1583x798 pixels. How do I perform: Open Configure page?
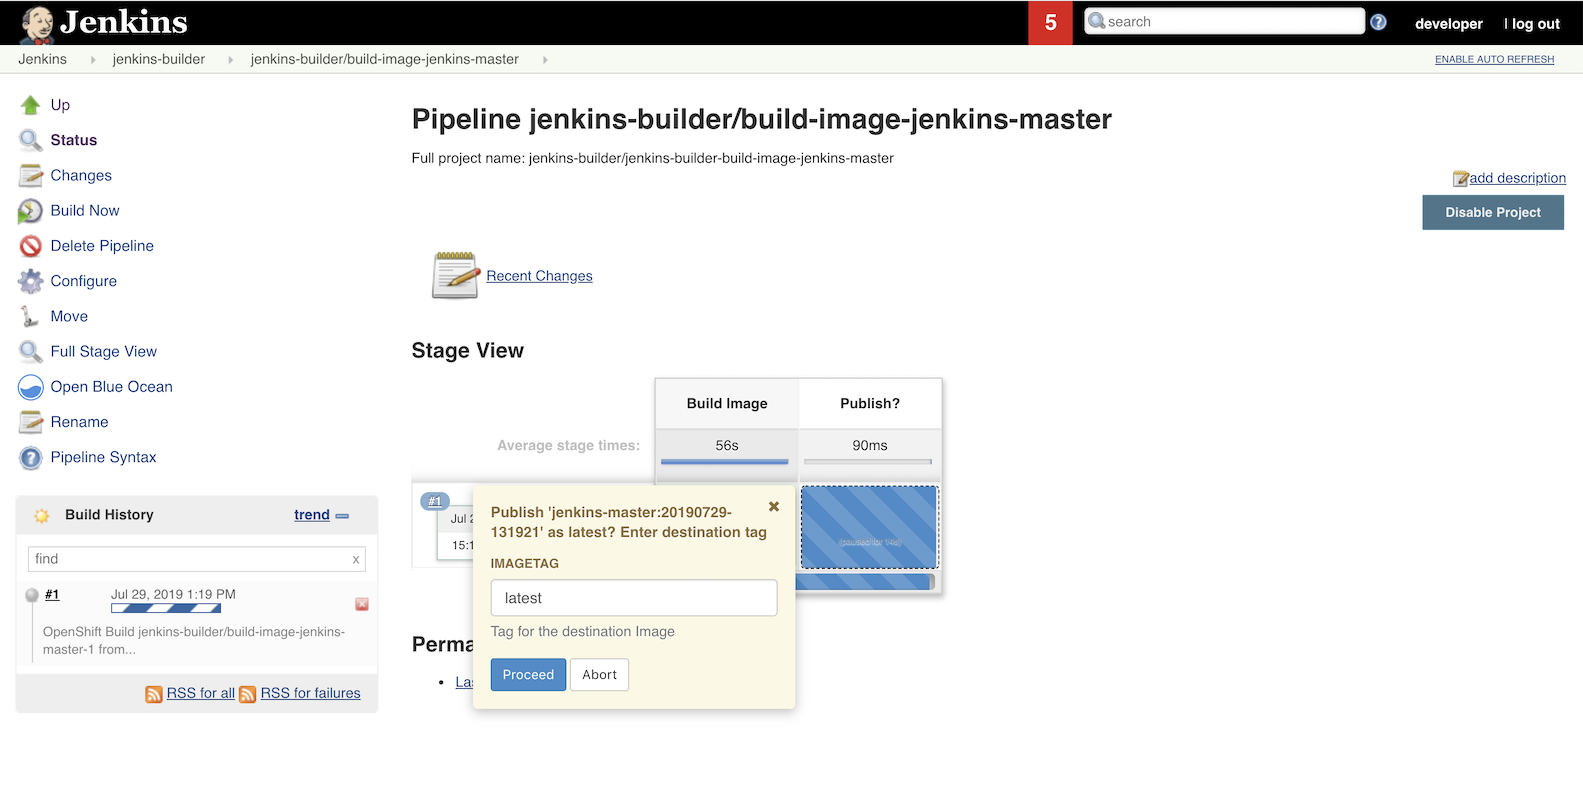pos(84,281)
